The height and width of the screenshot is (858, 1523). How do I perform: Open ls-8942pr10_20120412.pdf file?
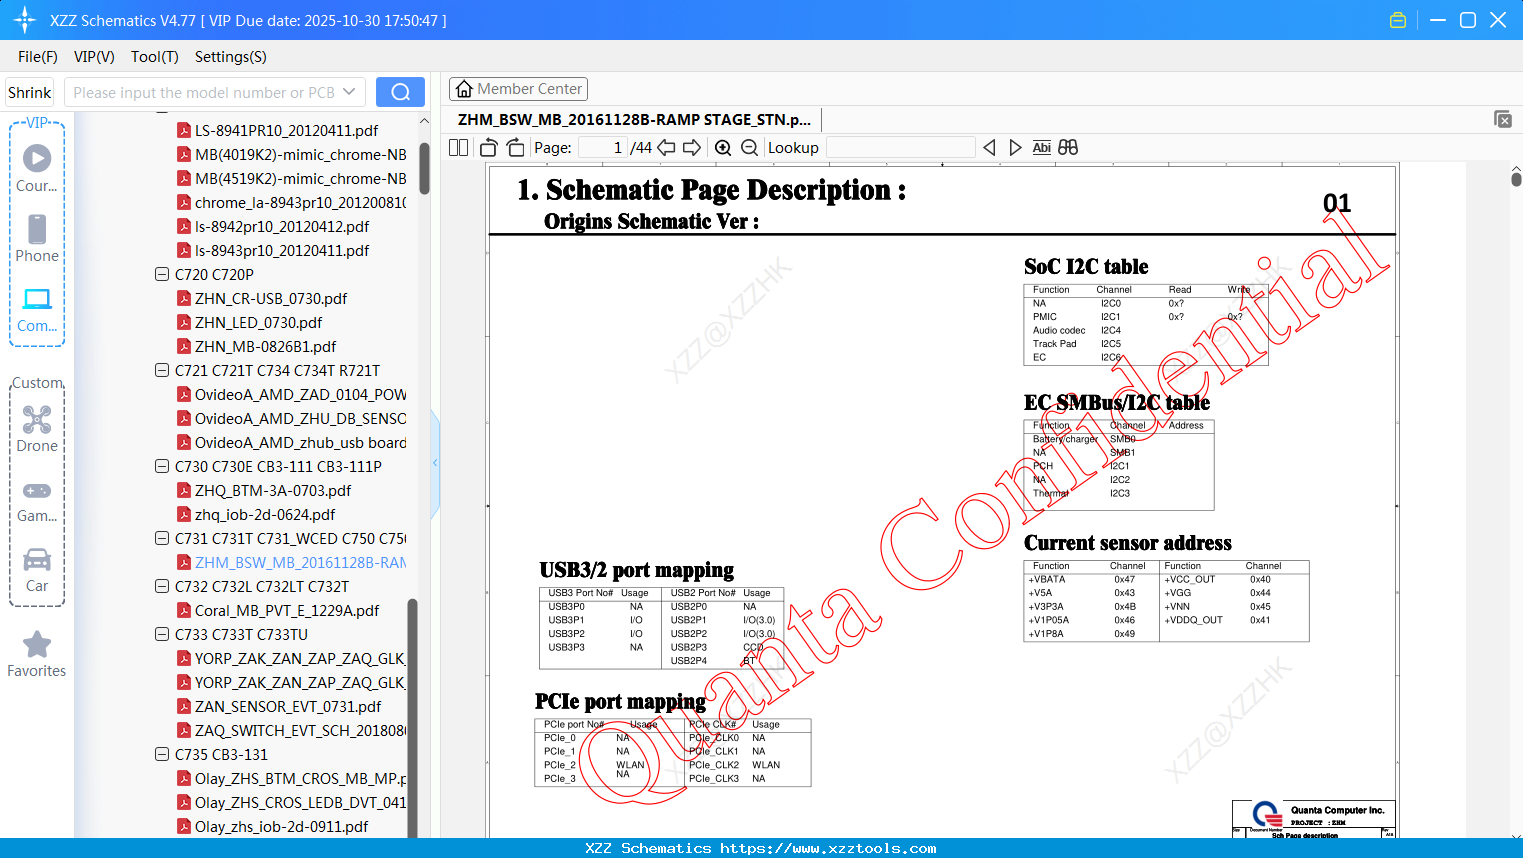tap(282, 226)
